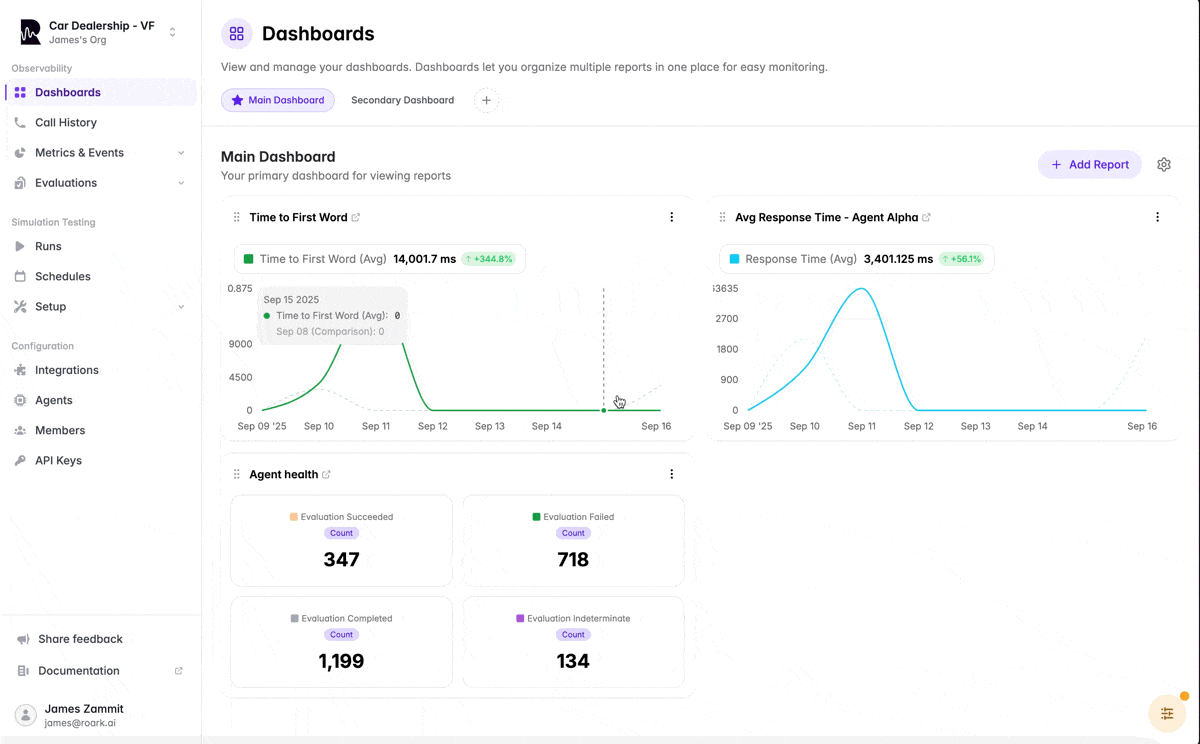The height and width of the screenshot is (744, 1200).
Task: Click the Dashboards grid header icon
Action: [237, 34]
